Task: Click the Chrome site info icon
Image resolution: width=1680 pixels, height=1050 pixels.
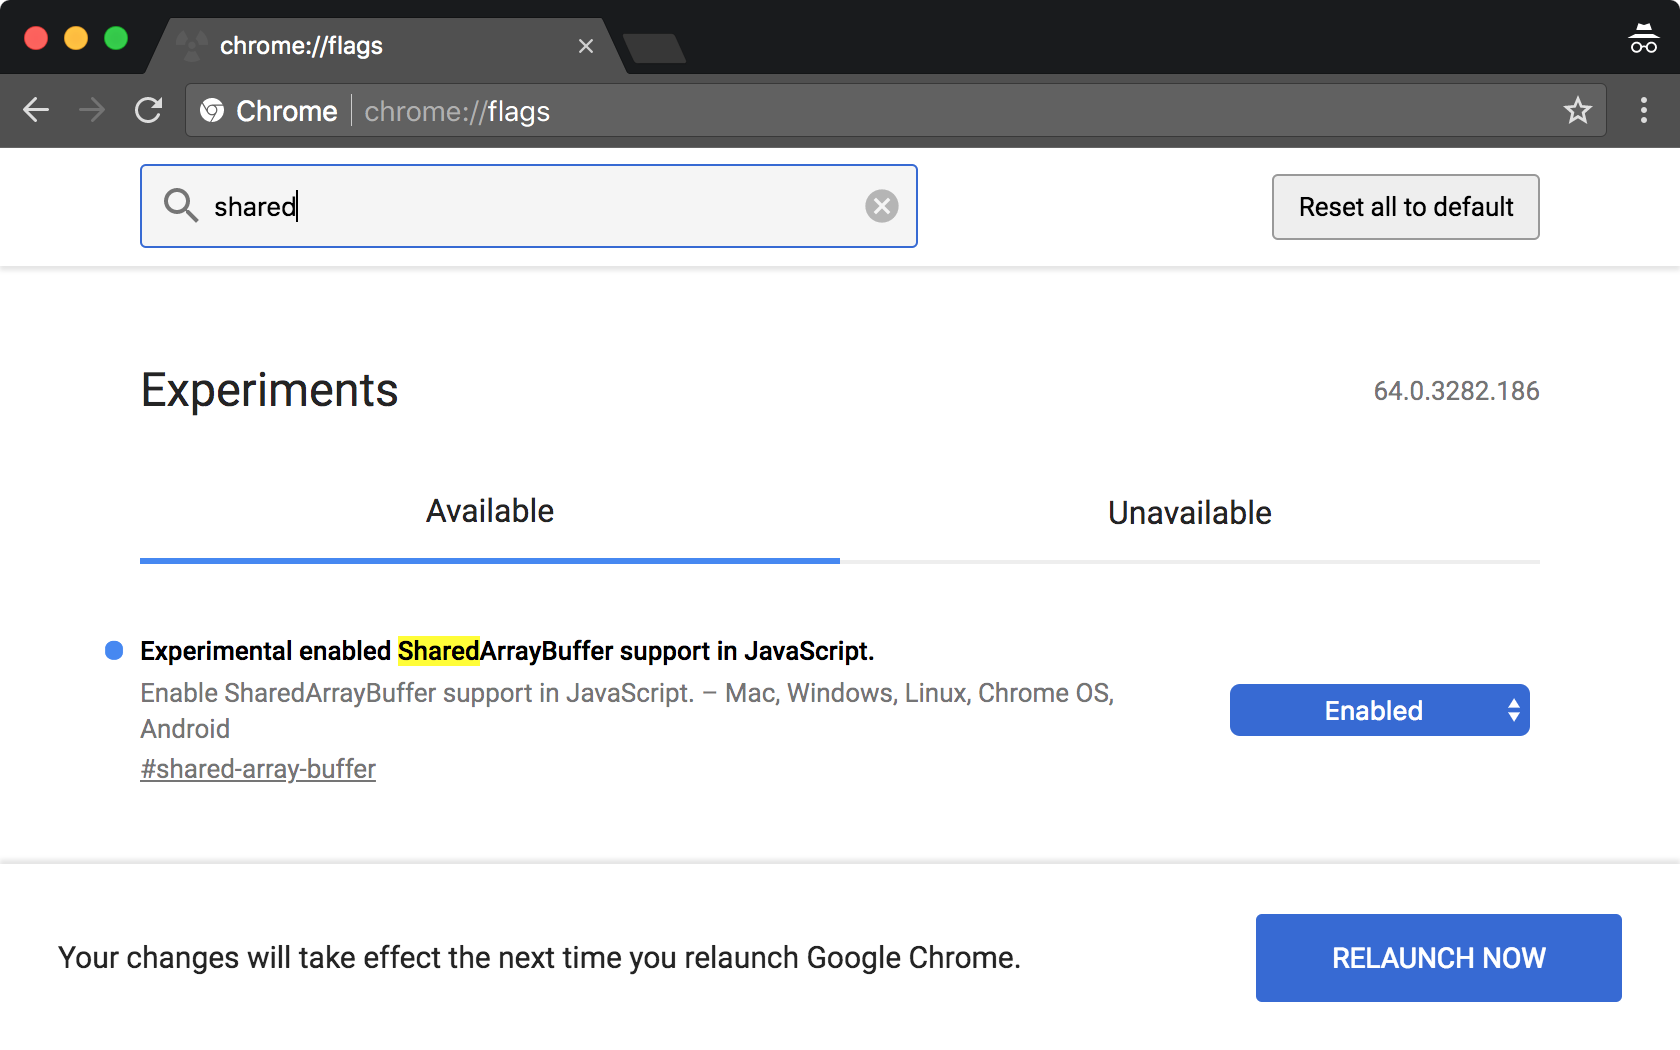Action: (212, 110)
